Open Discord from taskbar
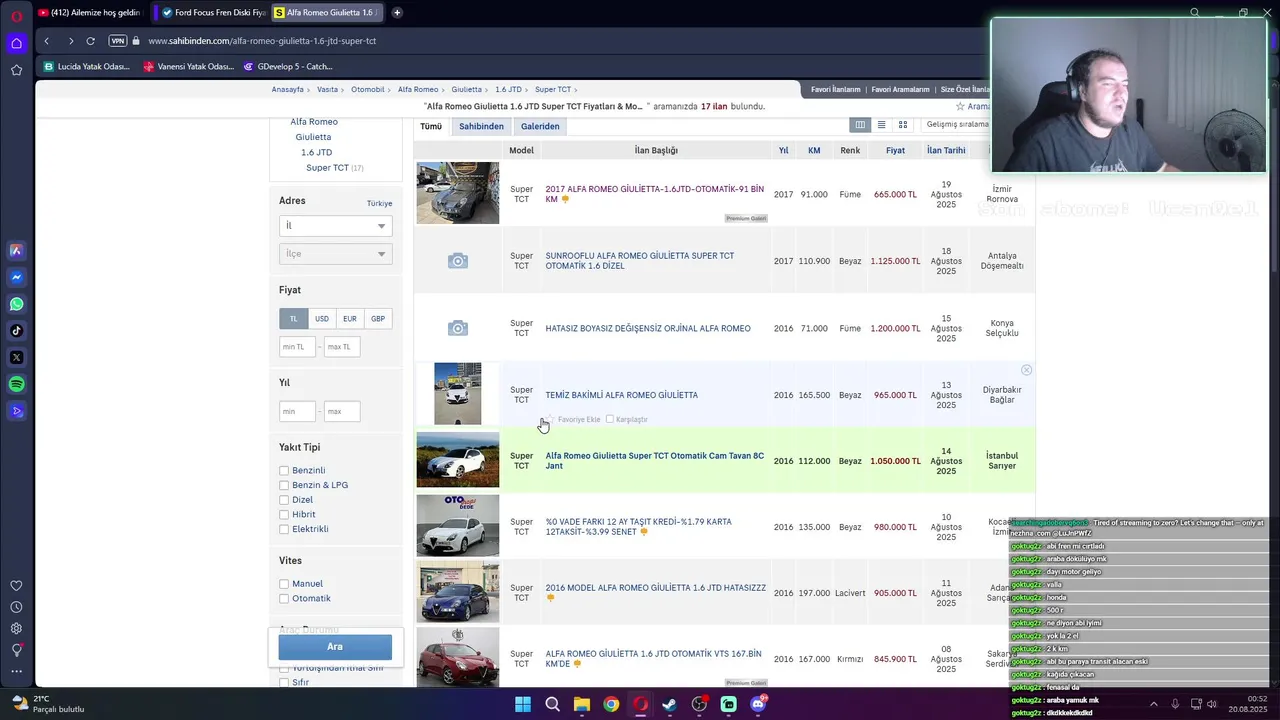1280x720 pixels. tap(758, 704)
